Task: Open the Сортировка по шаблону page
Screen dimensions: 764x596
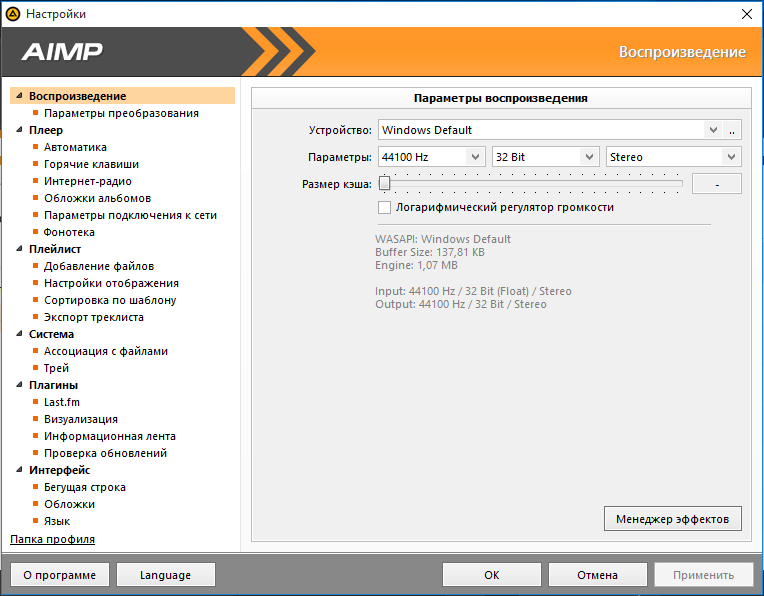Action: [110, 300]
